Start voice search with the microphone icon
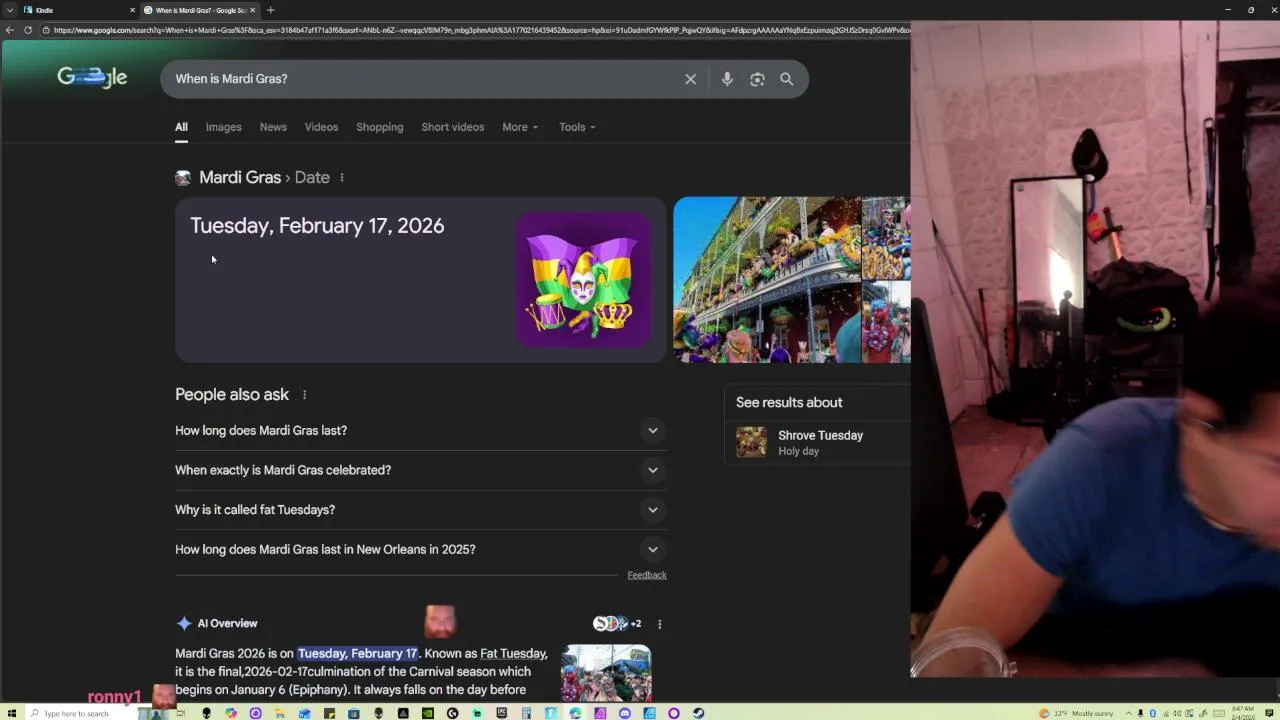Screen dimensions: 1280x720 (727, 79)
